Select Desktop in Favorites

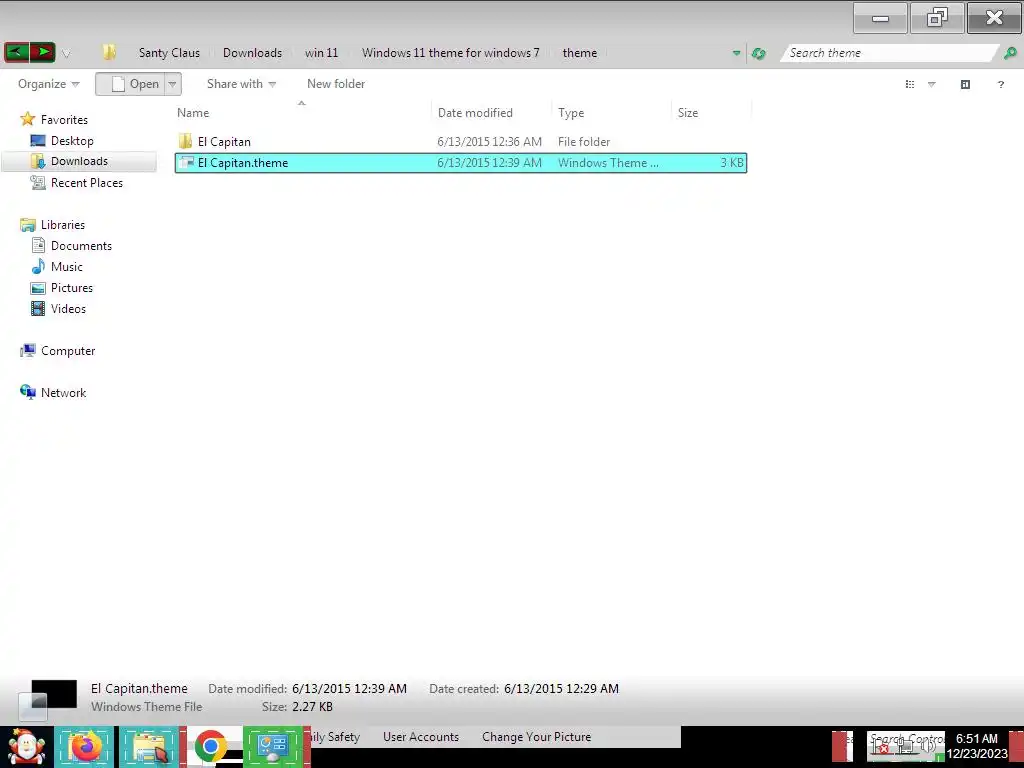(x=72, y=140)
